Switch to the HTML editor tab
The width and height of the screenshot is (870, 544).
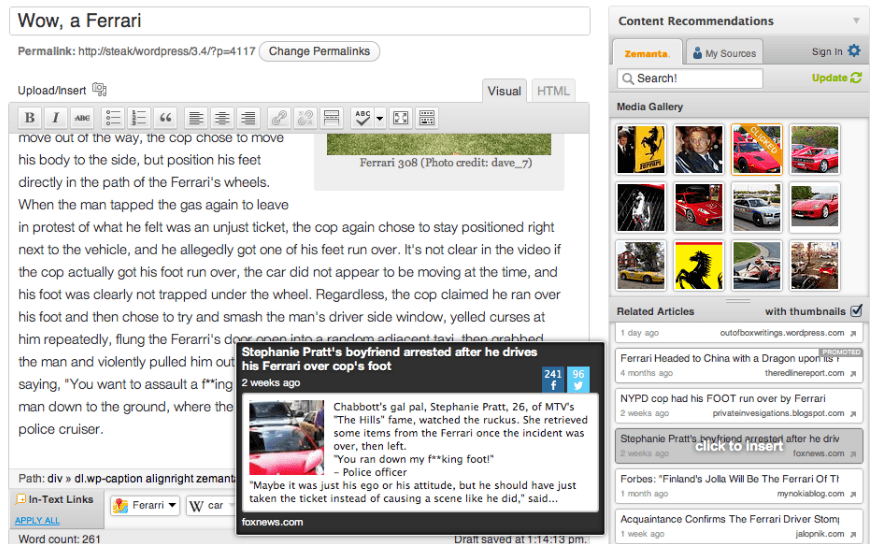(553, 91)
